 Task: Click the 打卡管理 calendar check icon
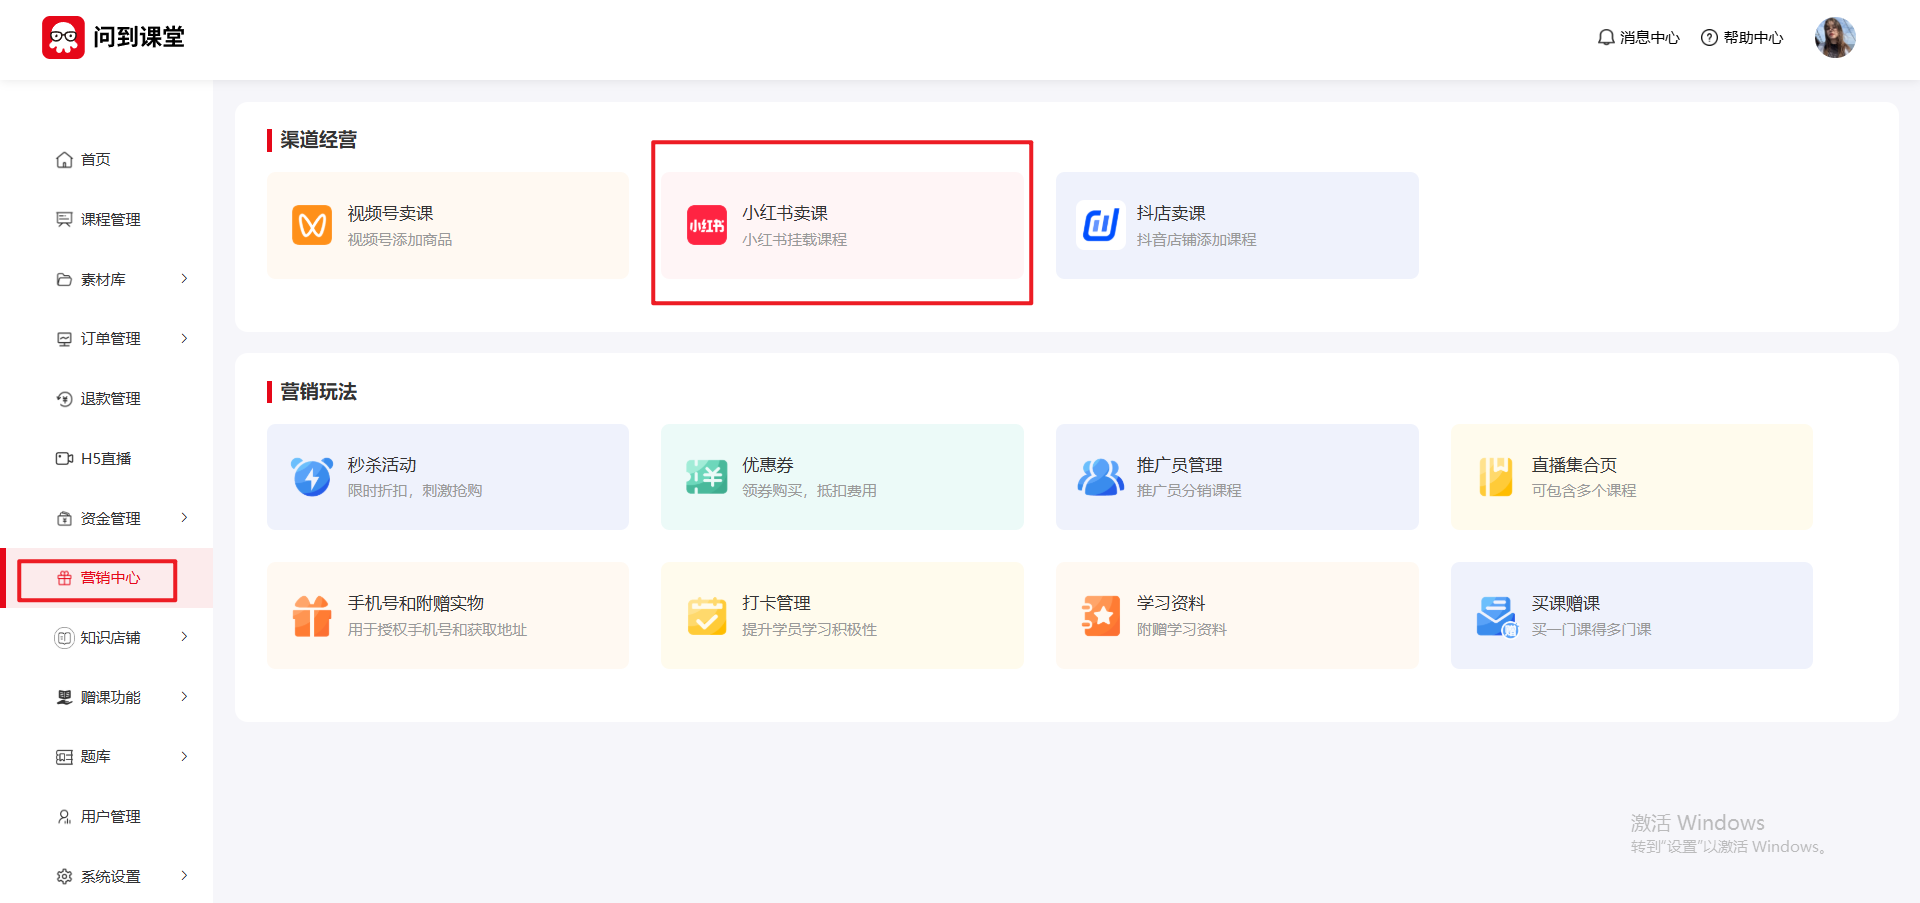(x=707, y=615)
